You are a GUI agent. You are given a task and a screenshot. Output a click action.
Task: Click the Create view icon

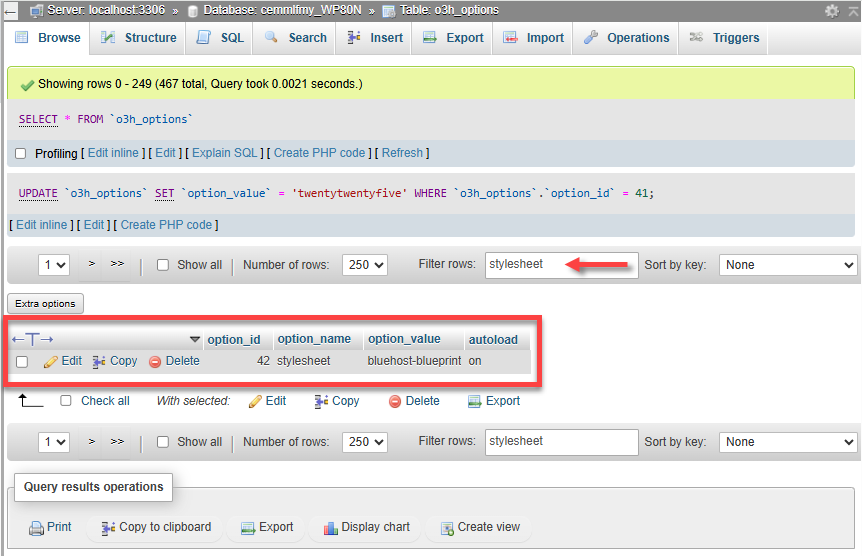[447, 528]
